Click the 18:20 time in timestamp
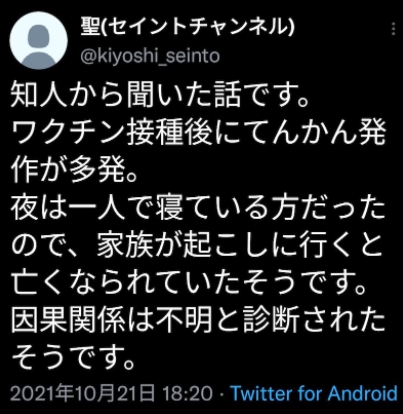 coord(187,393)
